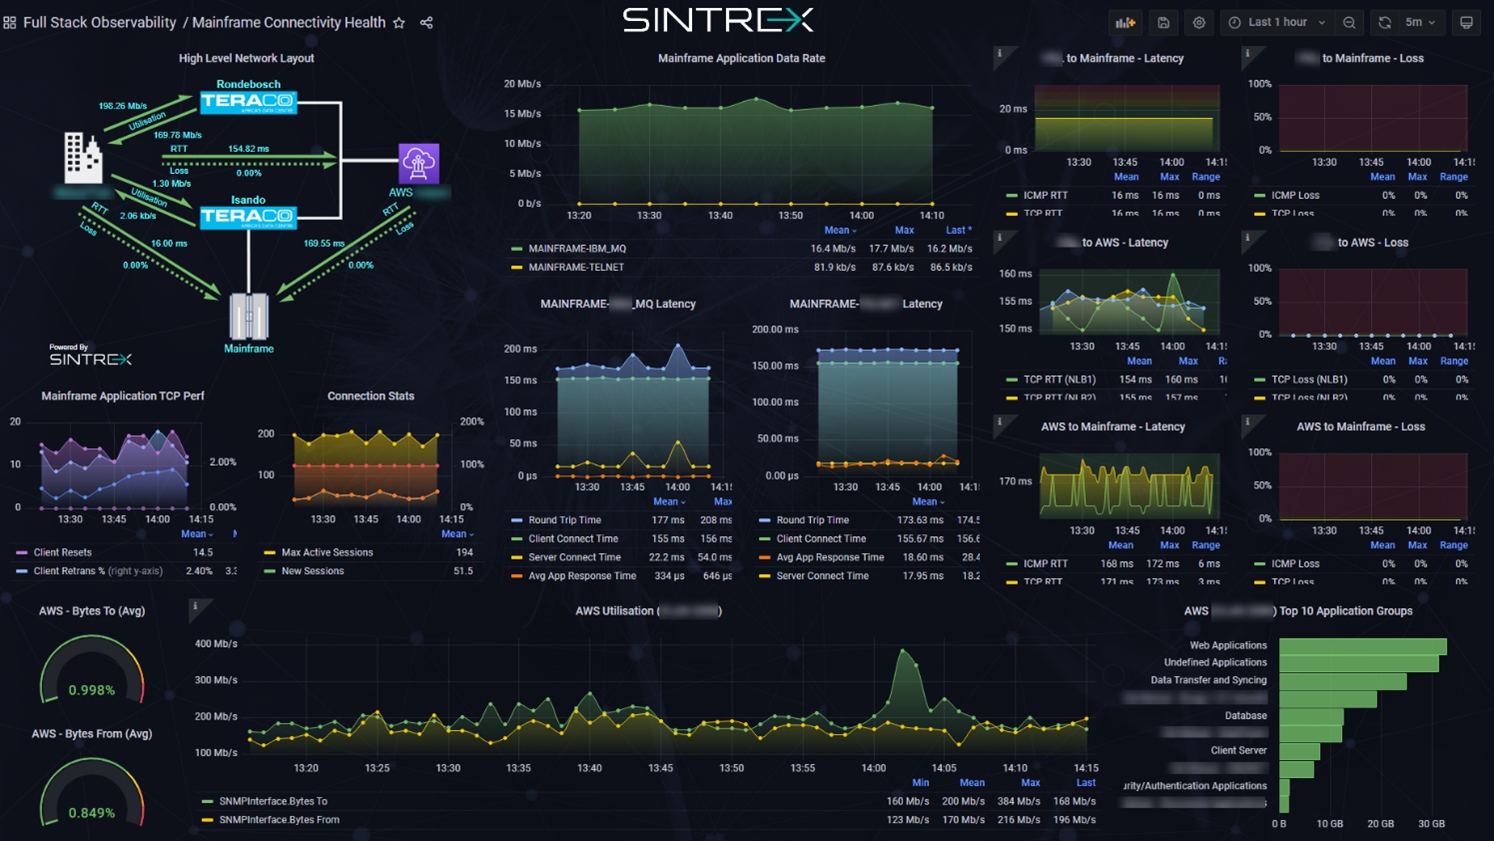The height and width of the screenshot is (841, 1494).
Task: Click the Web Applications bar in Top 10 chart
Action: click(1363, 646)
